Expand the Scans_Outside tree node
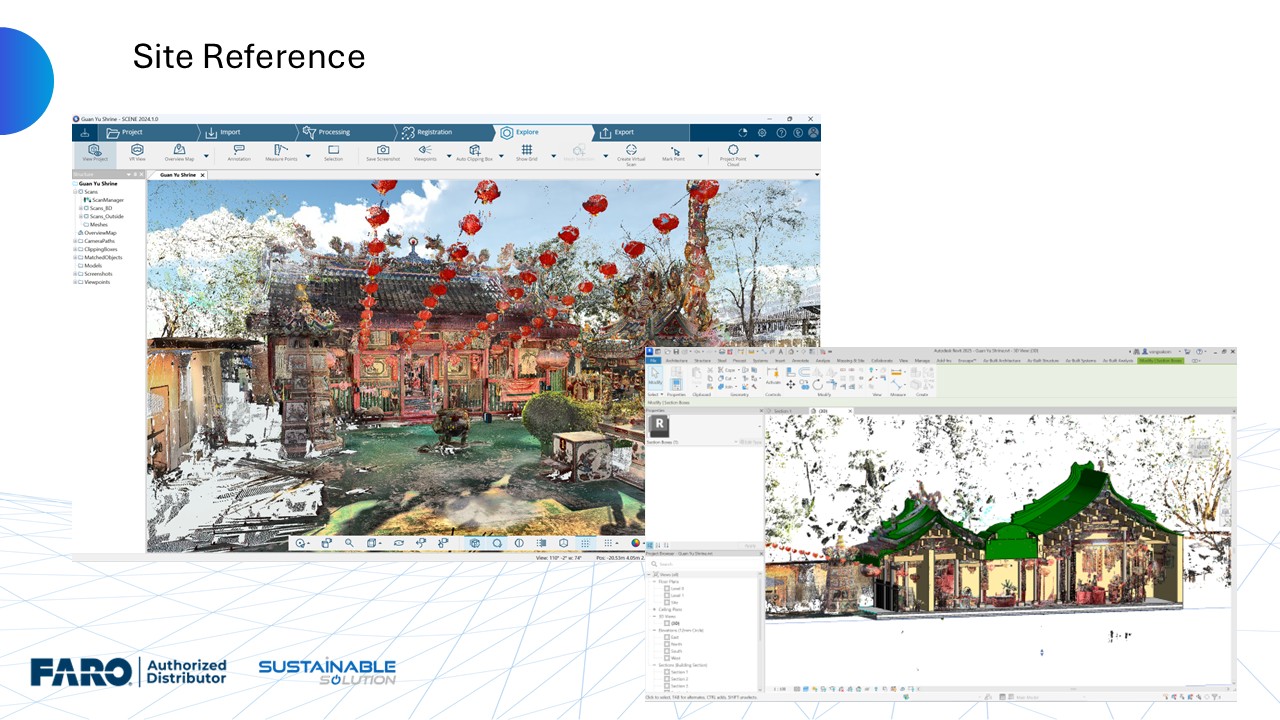Viewport: 1280px width, 720px height. (x=80, y=216)
